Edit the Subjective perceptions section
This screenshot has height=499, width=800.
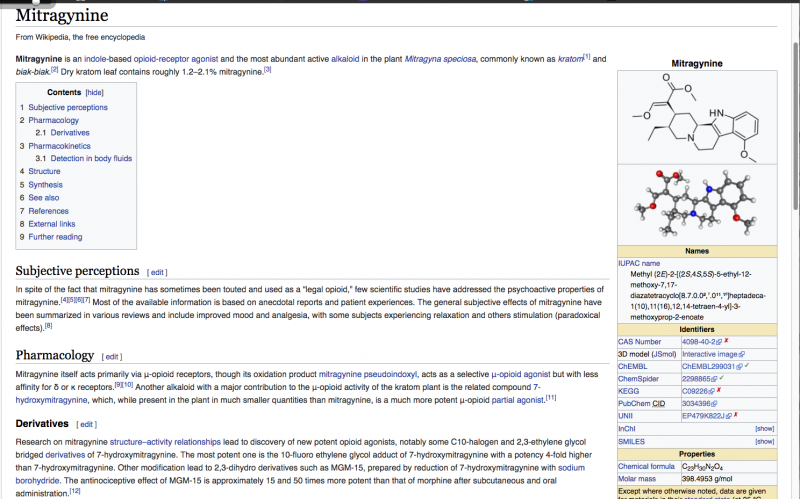coord(157,272)
